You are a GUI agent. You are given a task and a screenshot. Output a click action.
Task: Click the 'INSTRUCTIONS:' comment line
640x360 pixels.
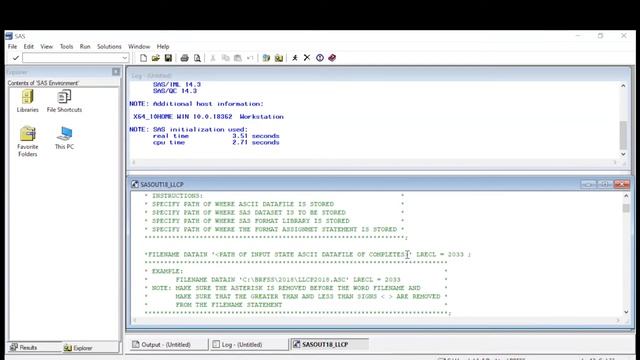177,196
